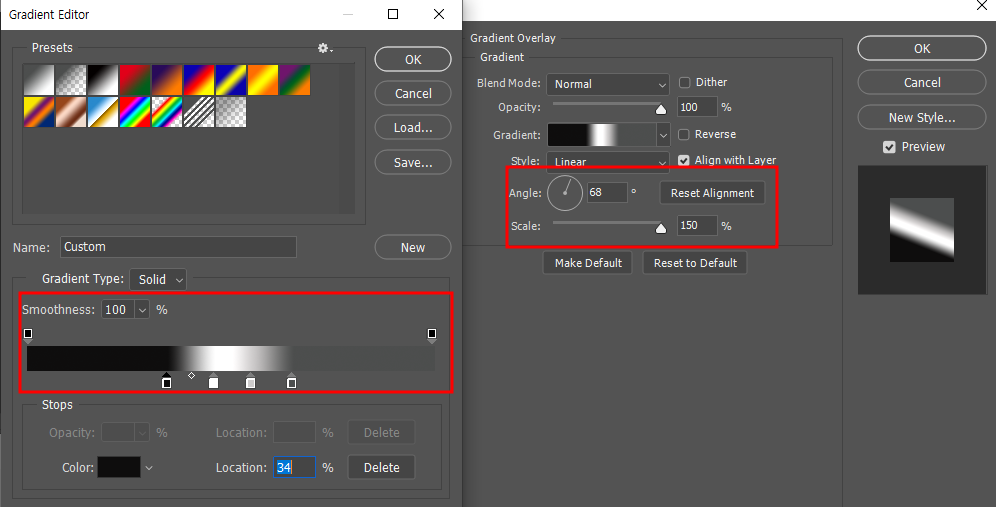This screenshot has width=996, height=507.
Task: Select the Orange, Yellow, Orange preset
Action: coord(263,80)
